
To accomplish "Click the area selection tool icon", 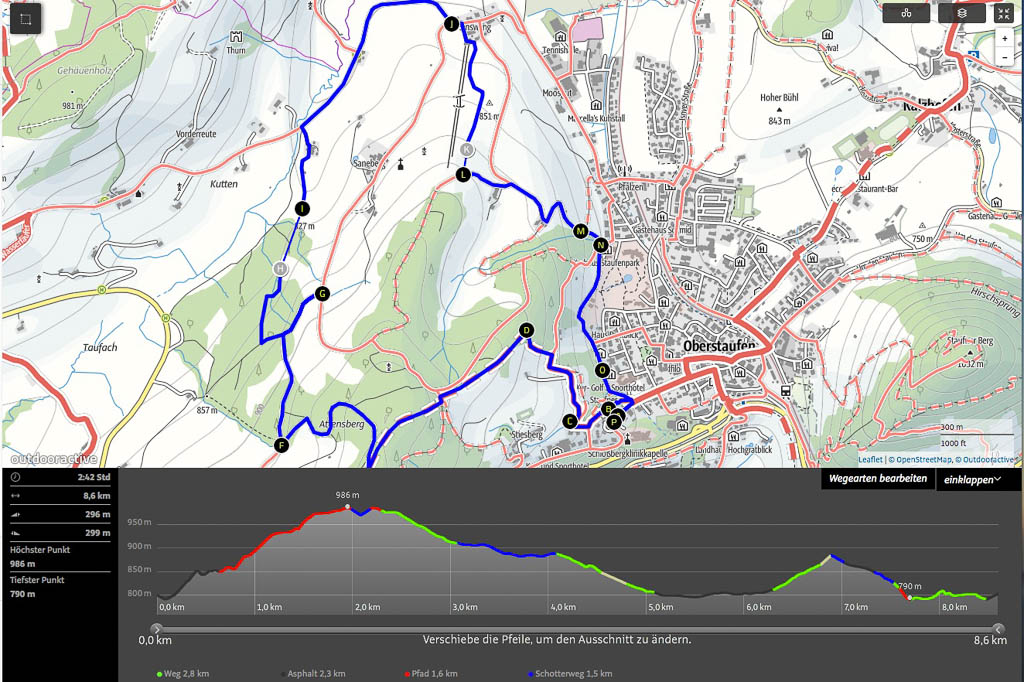I will click(x=25, y=21).
